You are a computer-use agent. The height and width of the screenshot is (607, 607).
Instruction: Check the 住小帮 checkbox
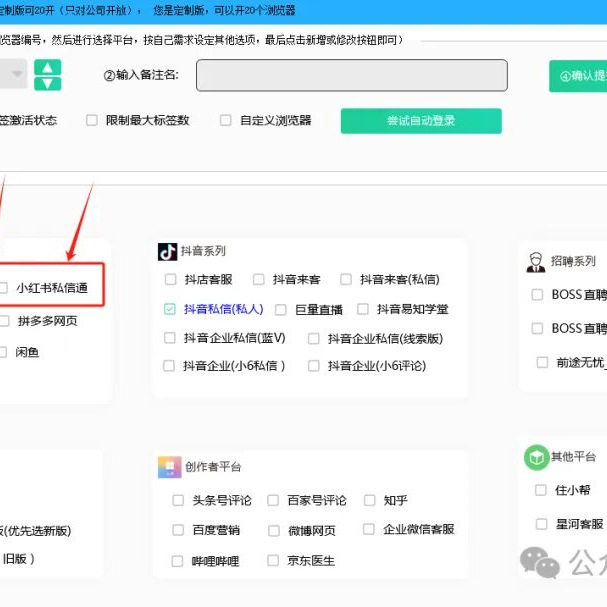[540, 490]
